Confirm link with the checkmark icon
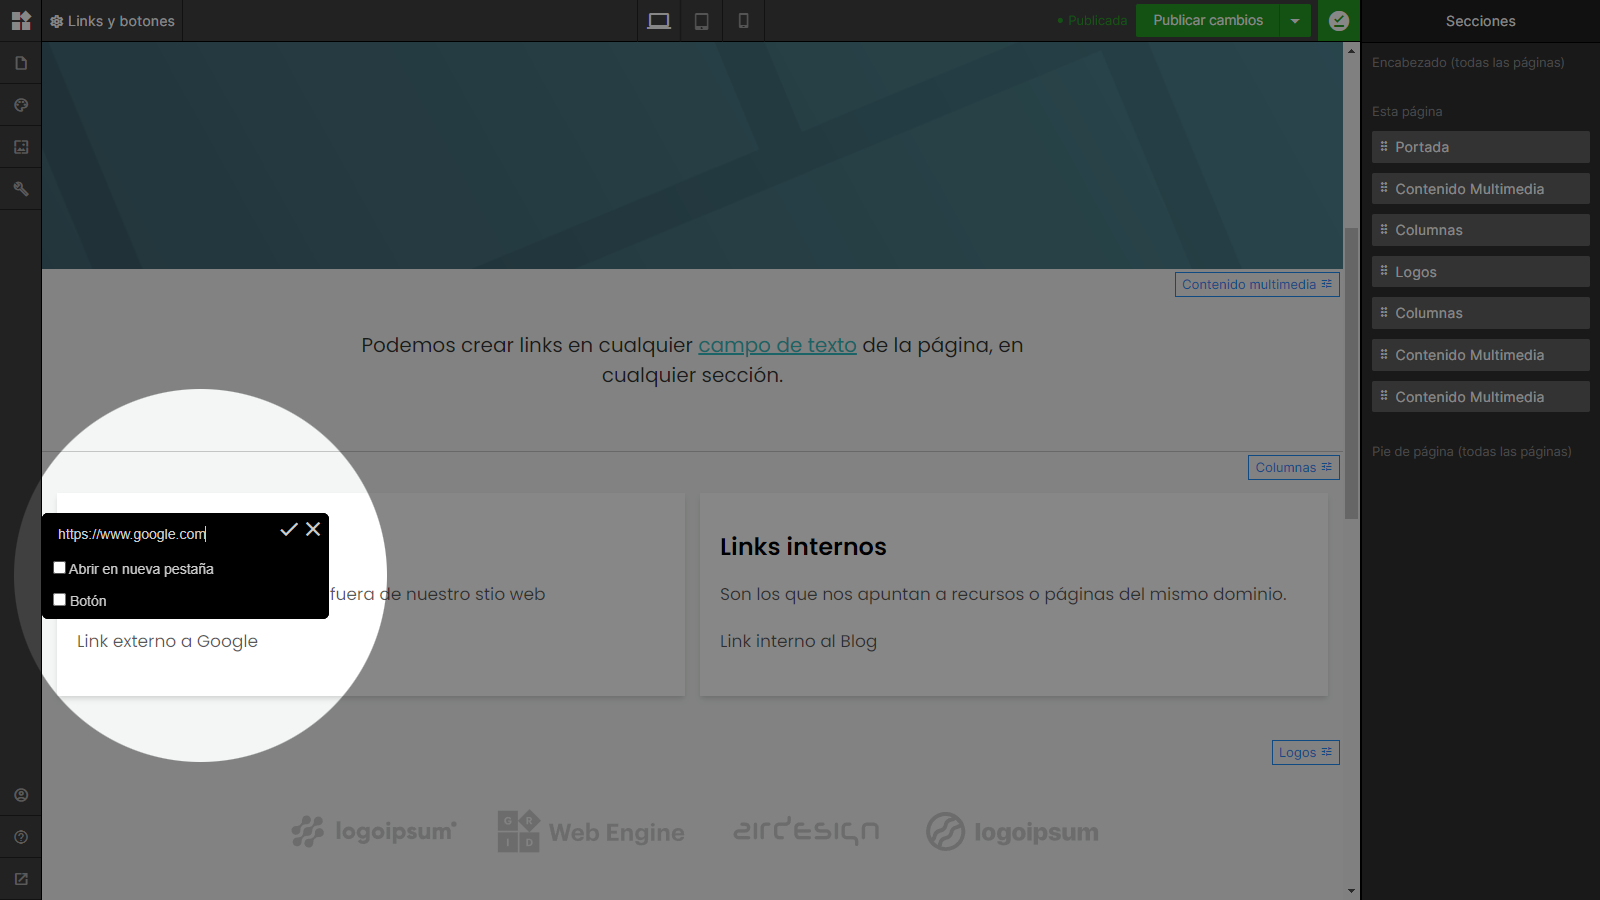Screen dimensions: 1600x900 point(289,529)
